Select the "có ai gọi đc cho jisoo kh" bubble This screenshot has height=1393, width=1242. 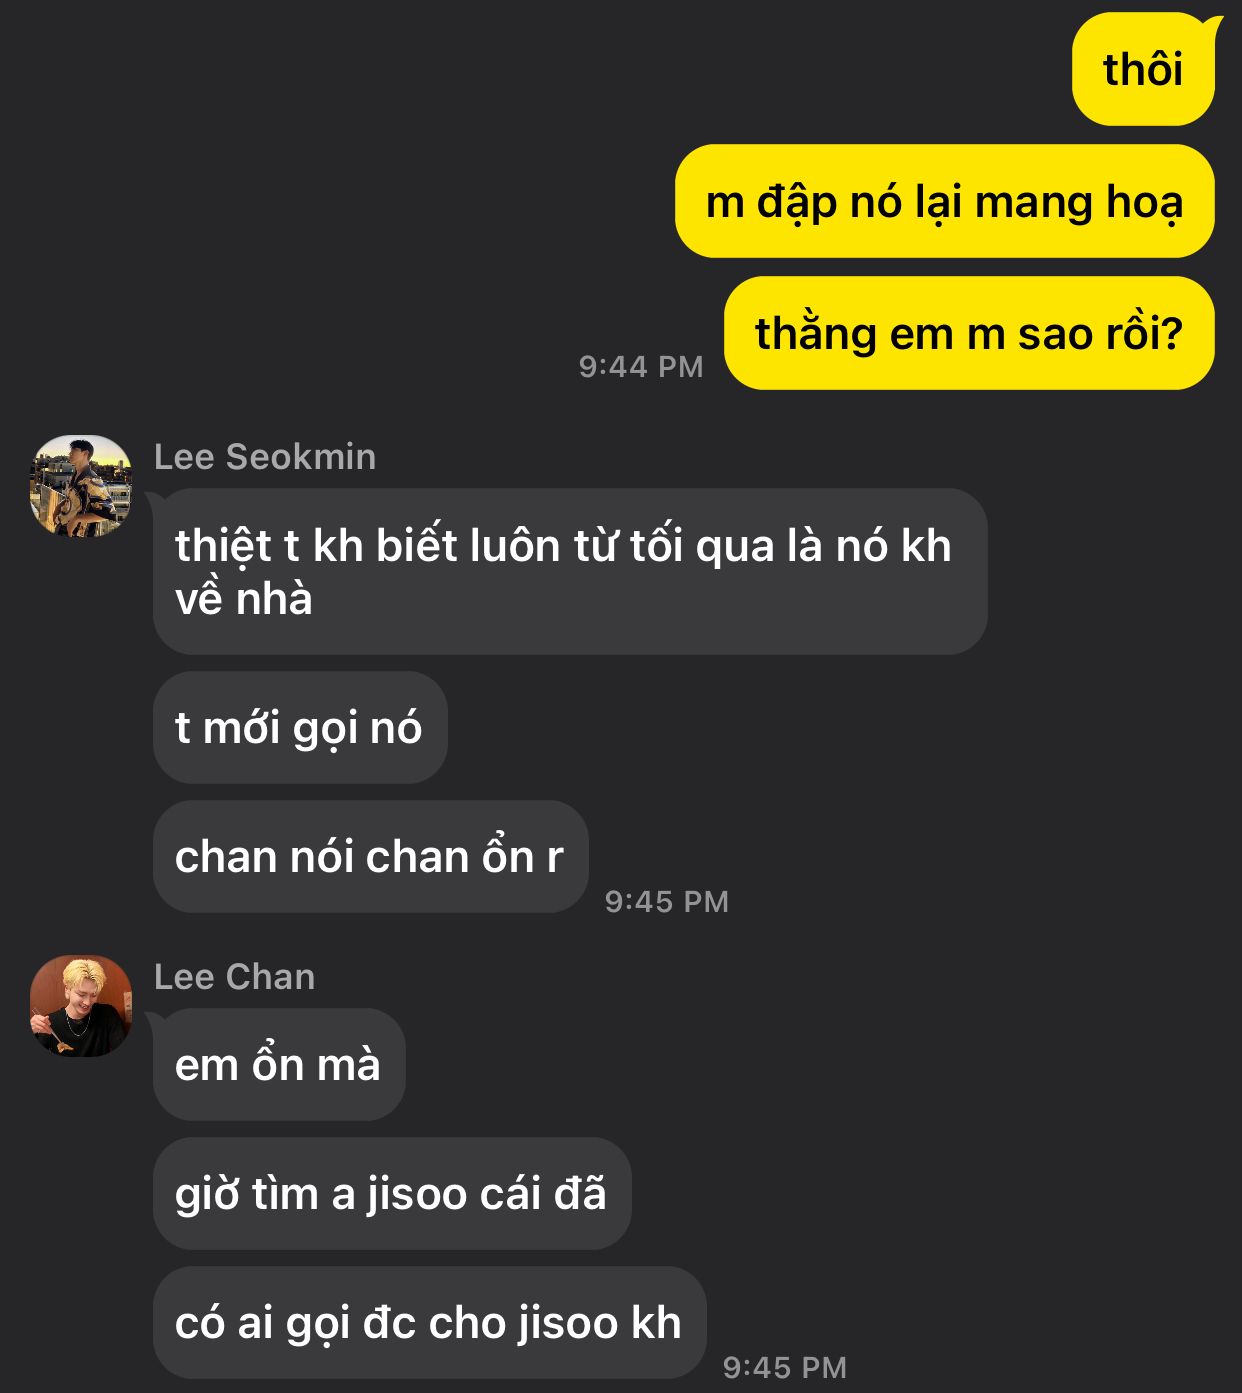430,1322
